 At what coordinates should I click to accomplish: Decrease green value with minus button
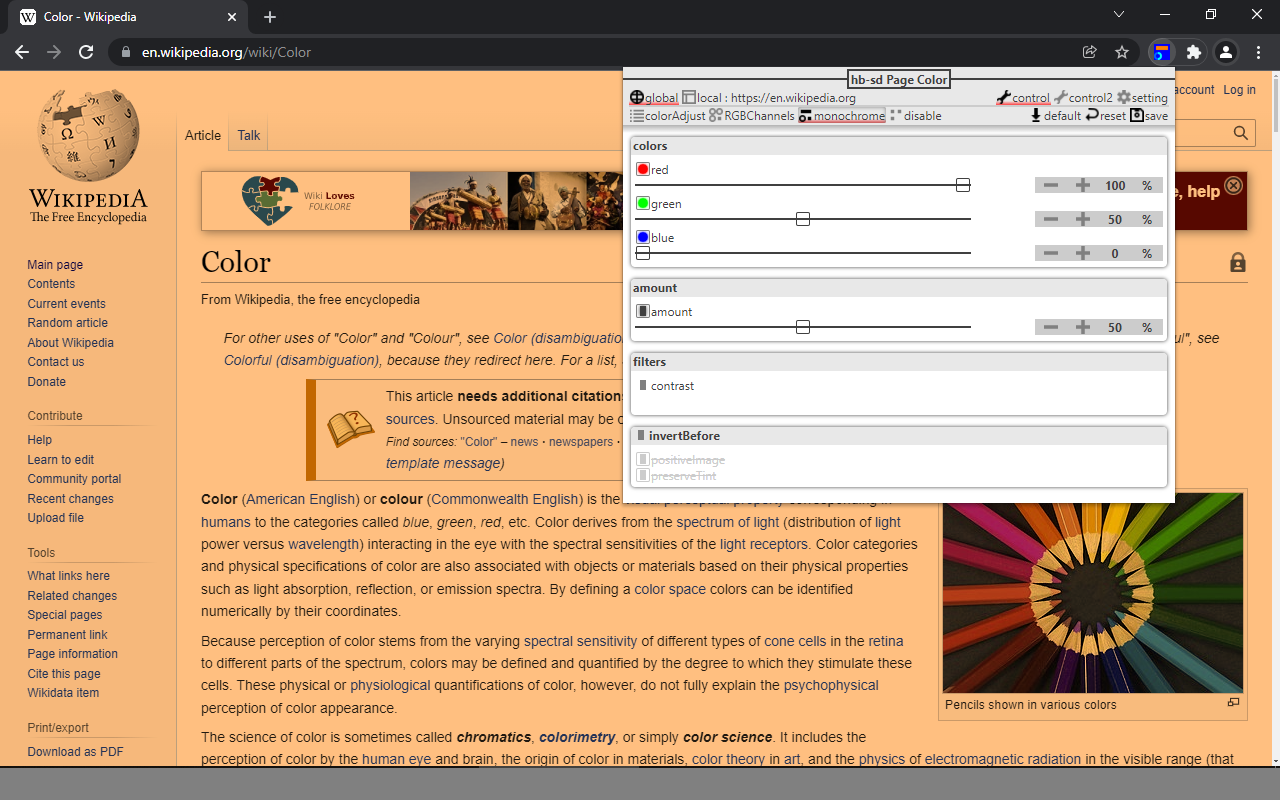(x=1051, y=219)
